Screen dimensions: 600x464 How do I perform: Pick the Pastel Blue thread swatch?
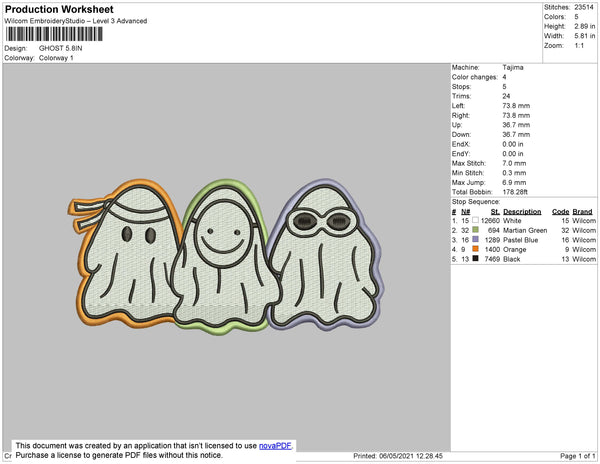[474, 240]
